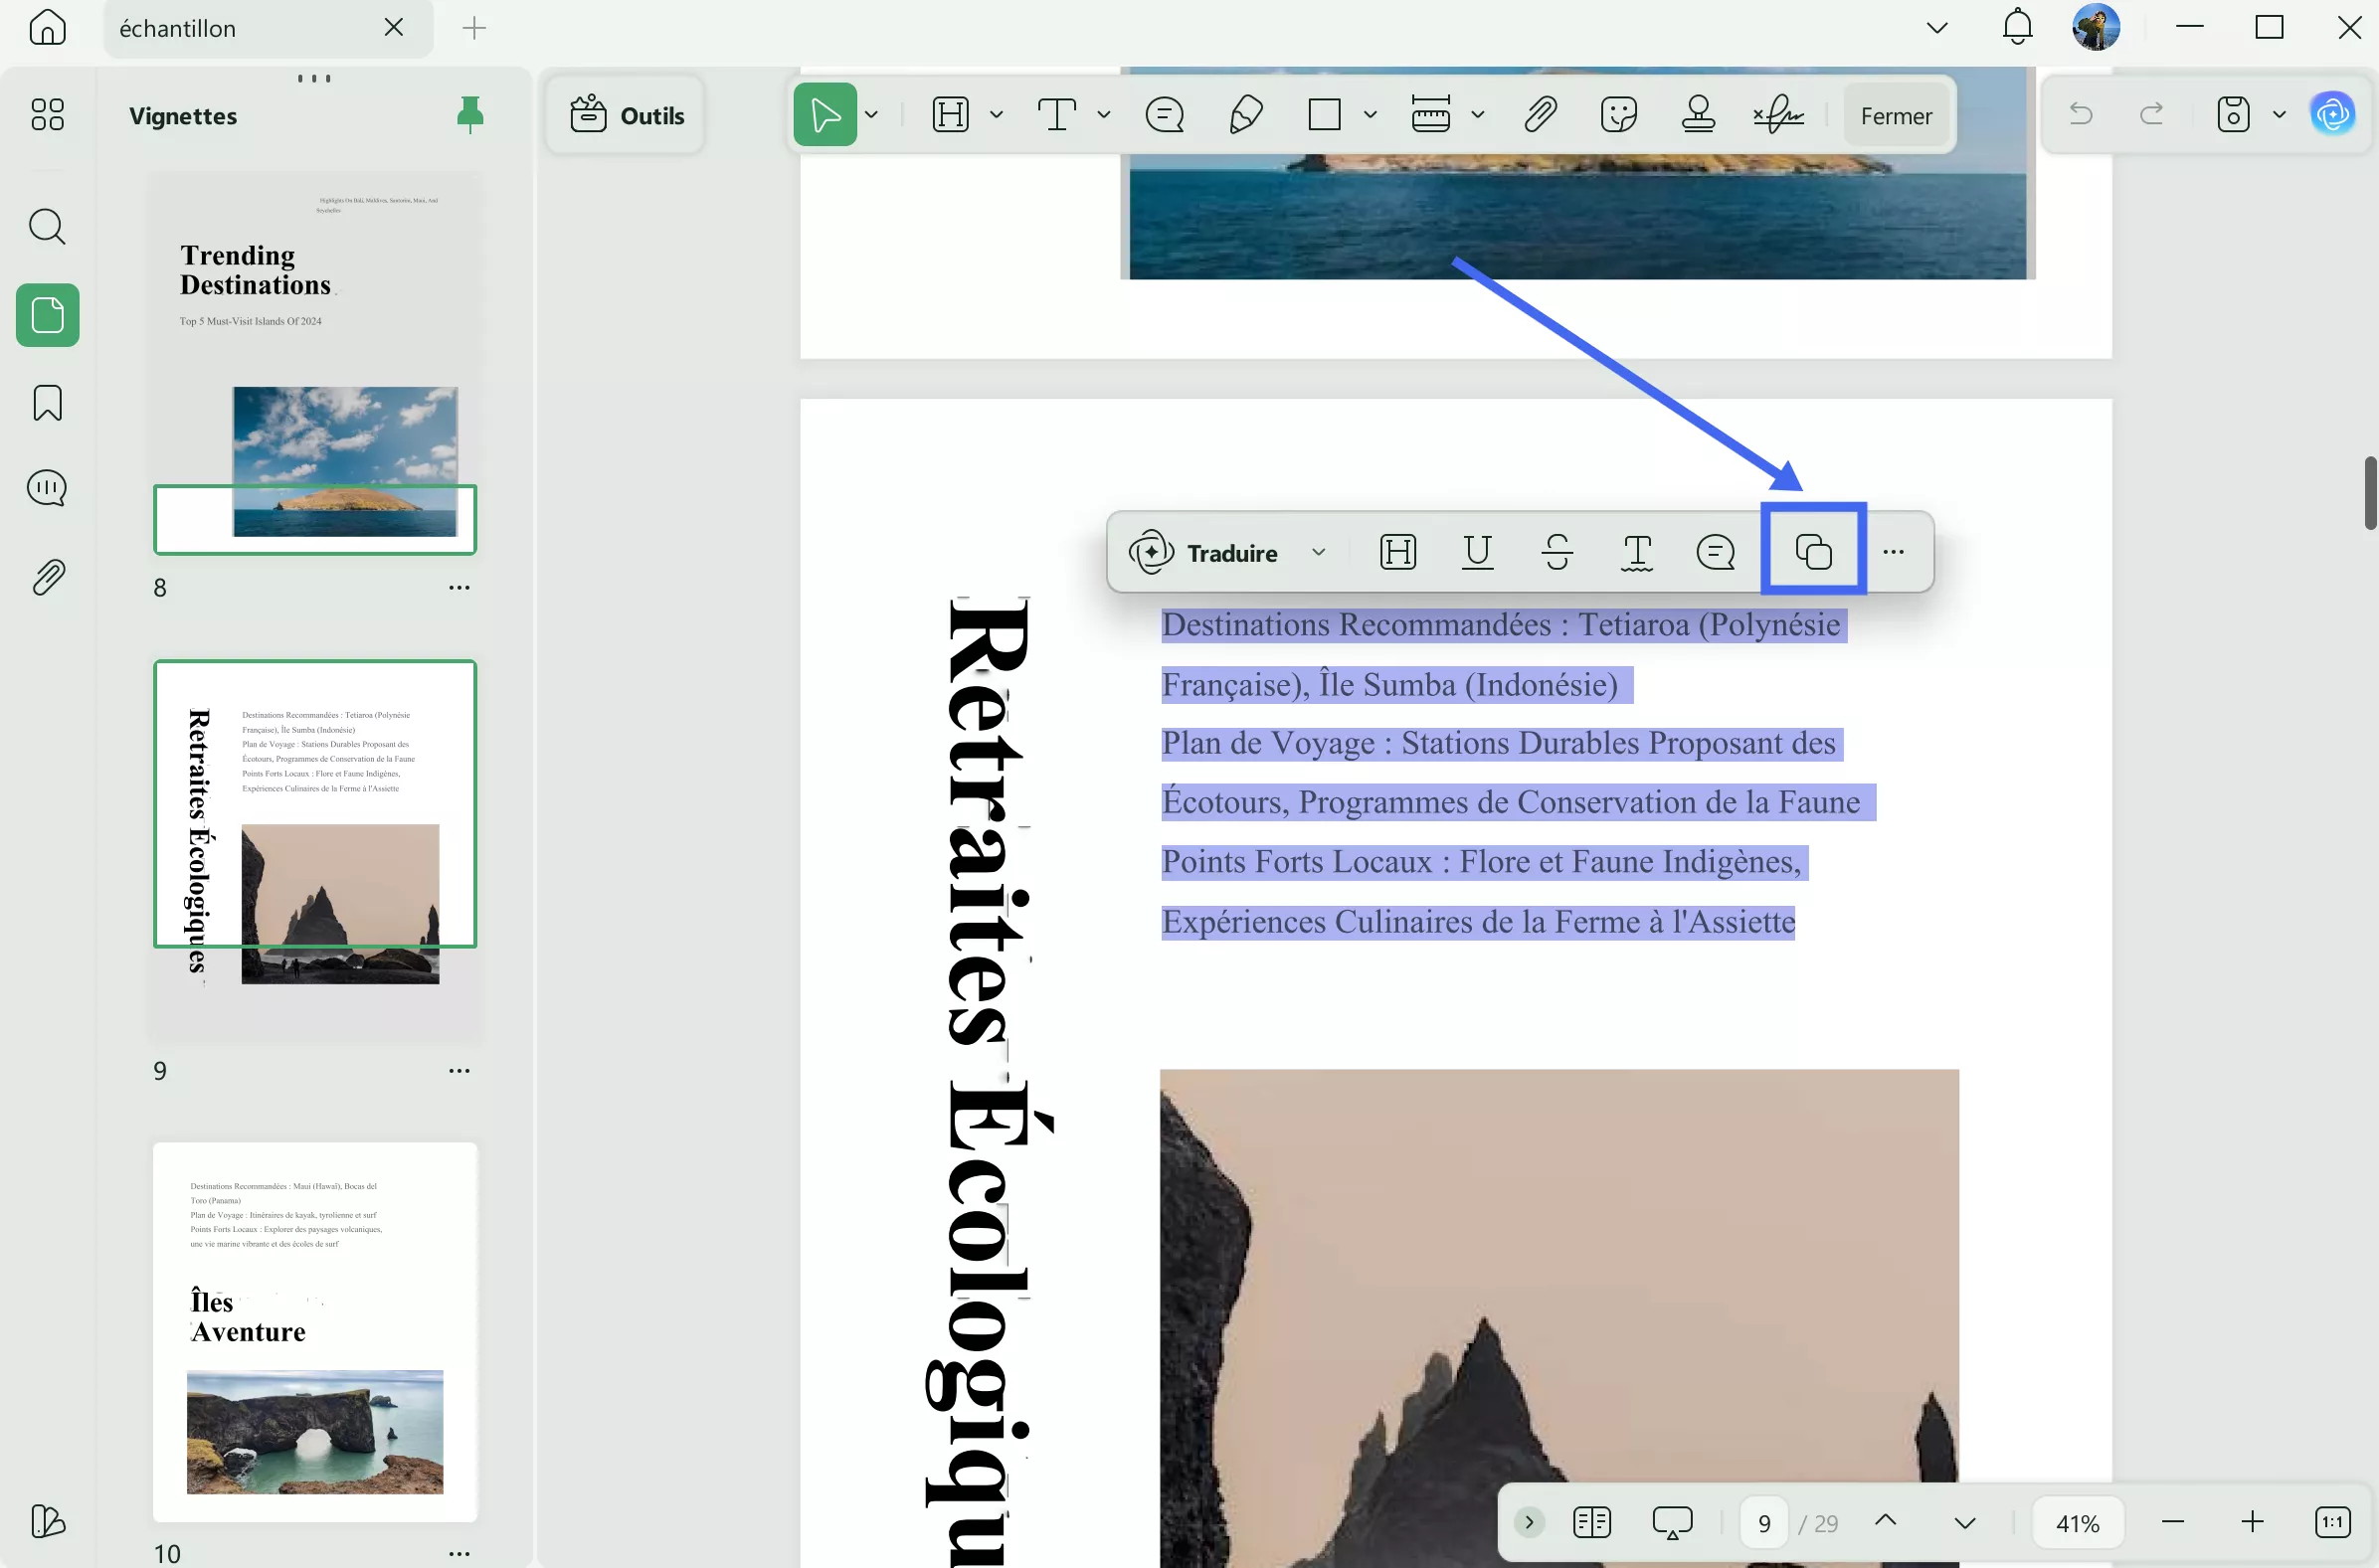Apply strikethrough to the selected text
This screenshot has height=1568, width=2379.
pos(1556,551)
